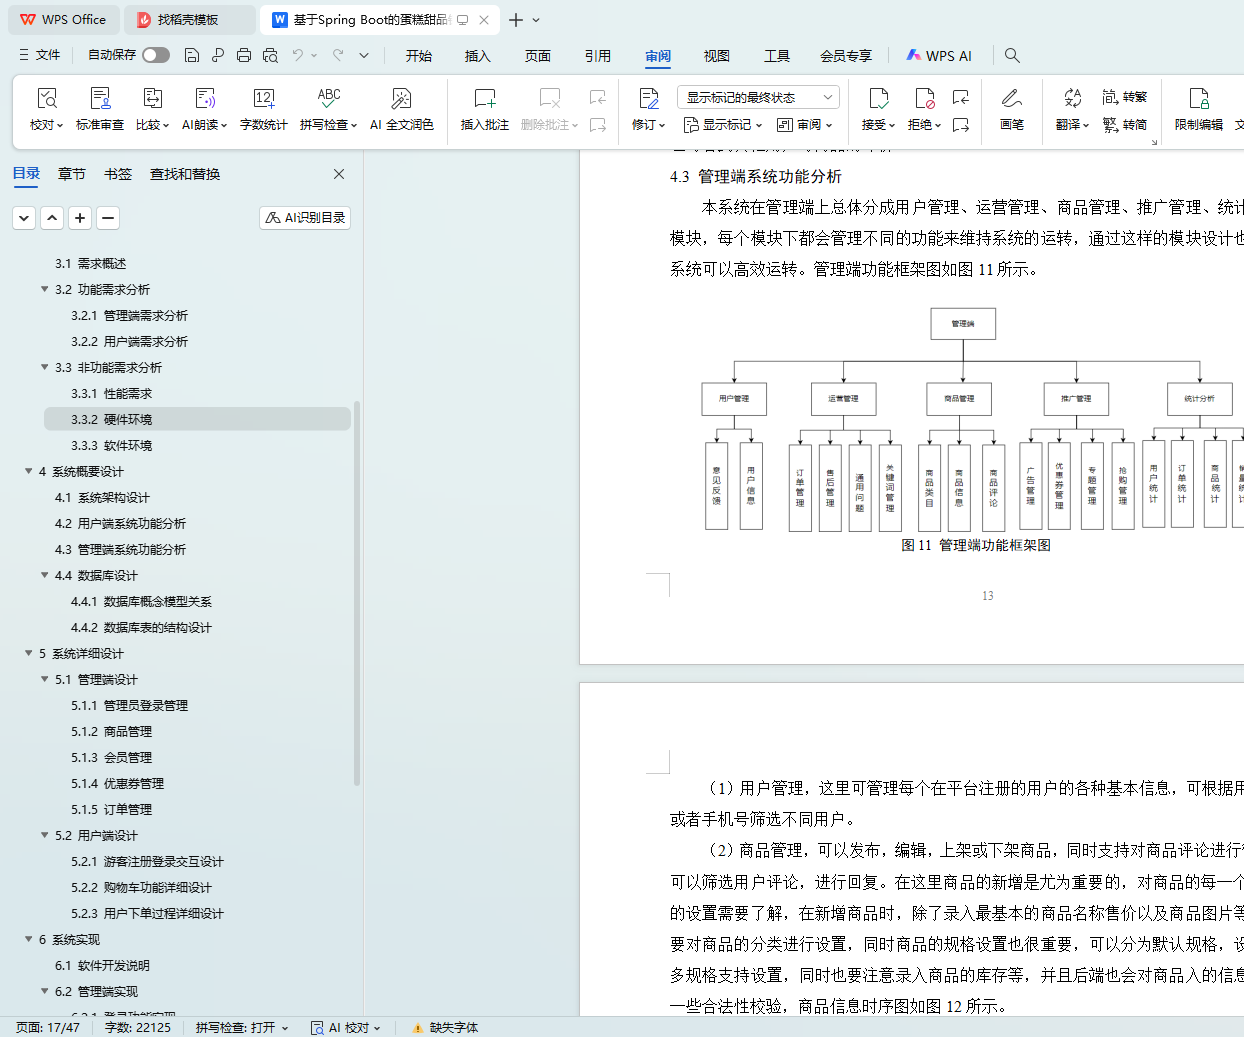This screenshot has width=1244, height=1037.
Task: Jump to 5.1.2 商品管理 heading
Action: pos(128,731)
